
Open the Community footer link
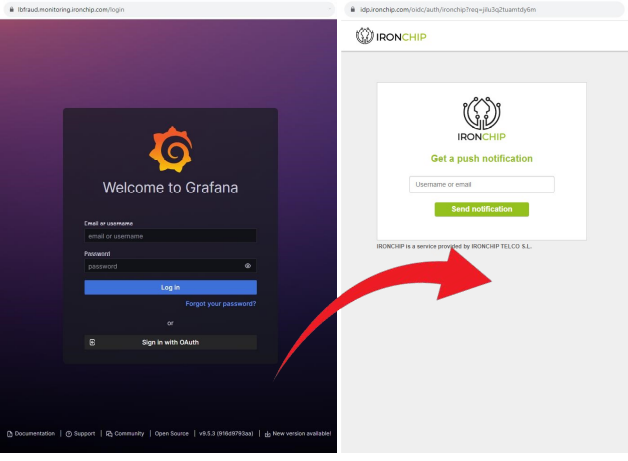click(125, 434)
